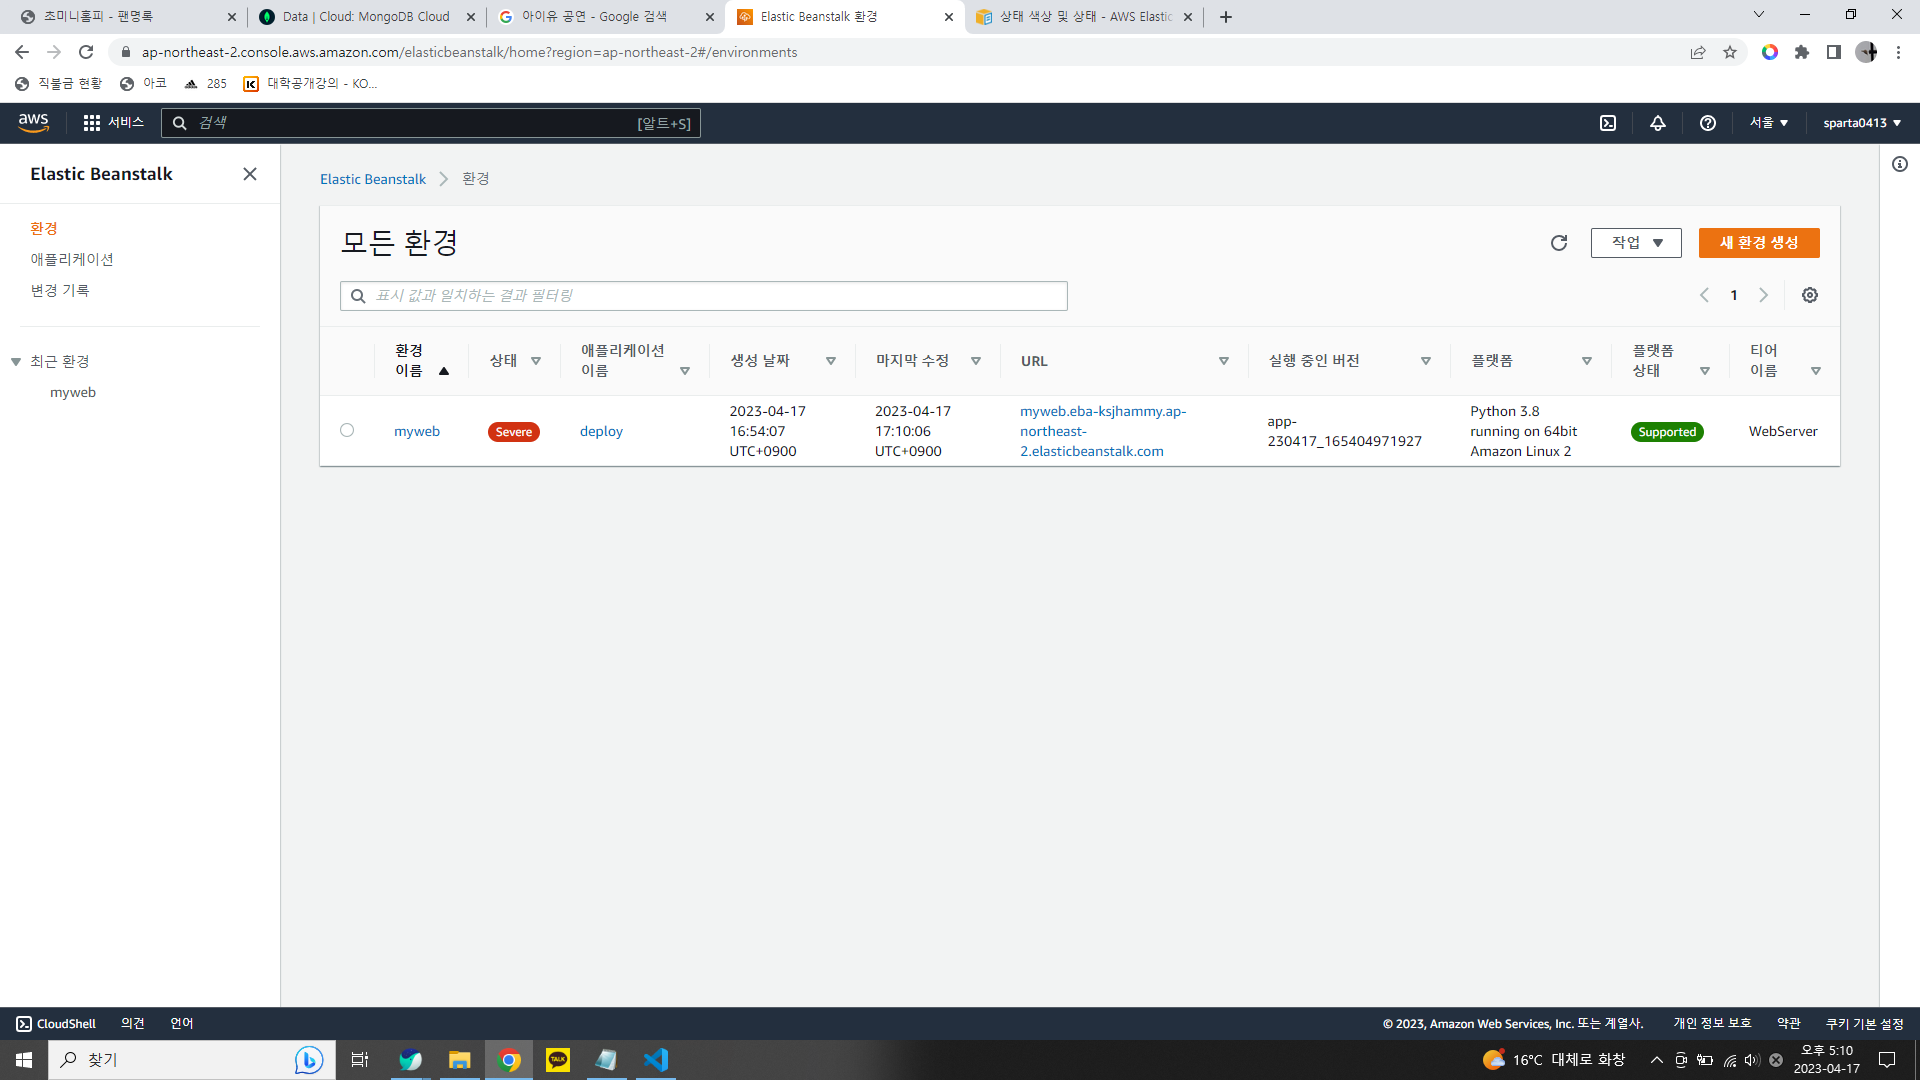Click the Severe status badge
Viewport: 1920px width, 1080px height.
tap(514, 432)
